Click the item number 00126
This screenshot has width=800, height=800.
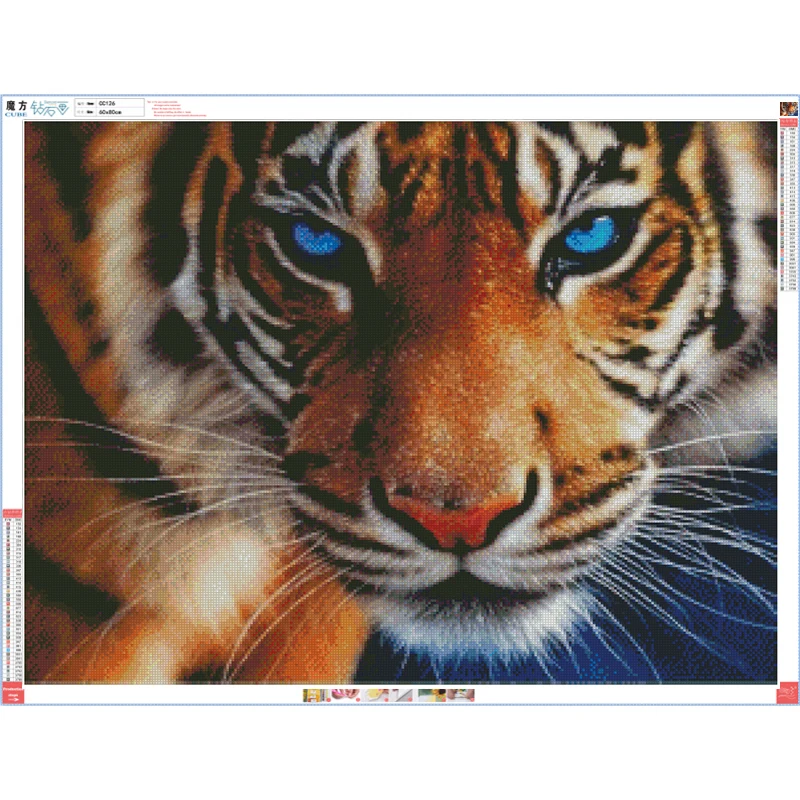point(107,103)
